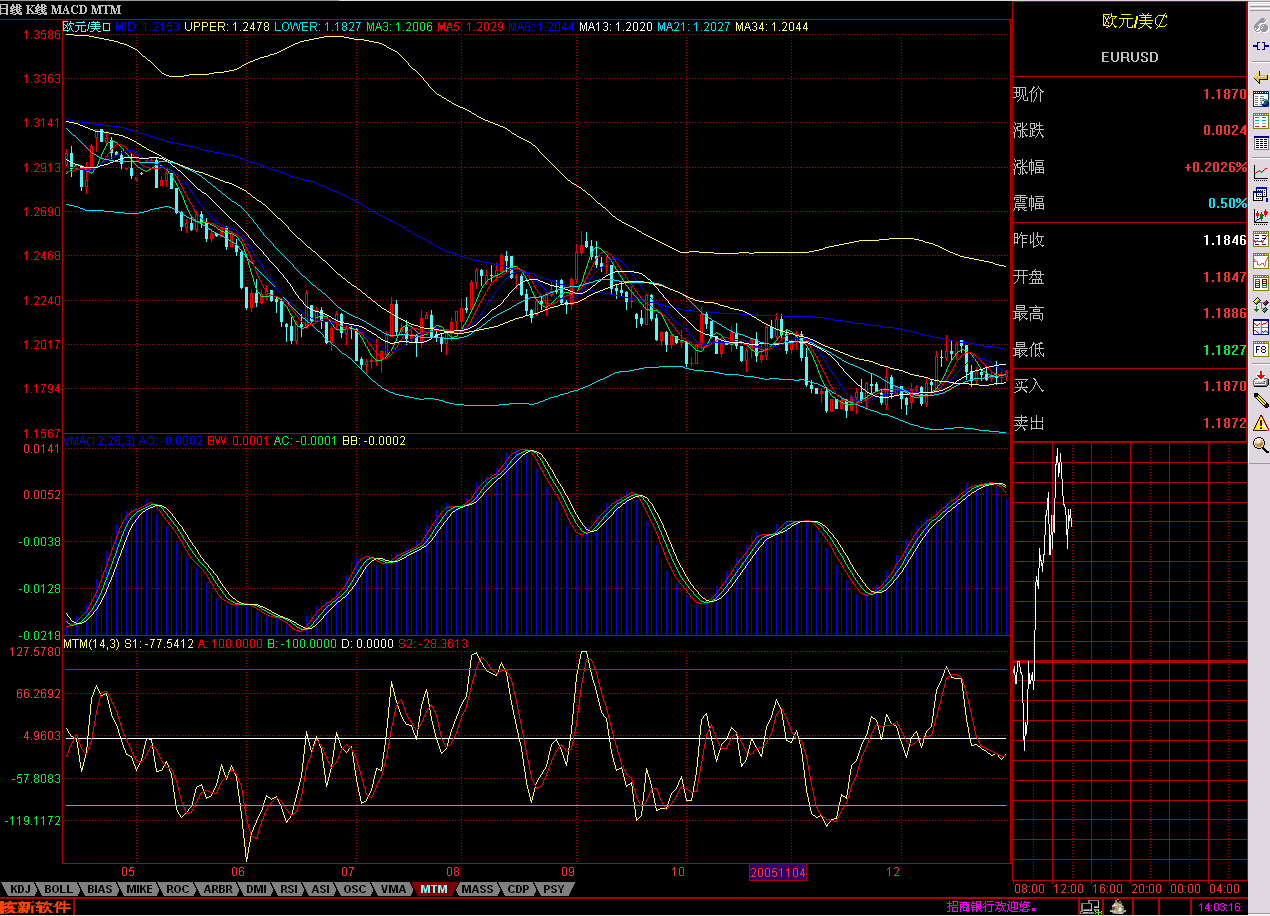Switch to the ASI indicator tab
Image resolution: width=1270 pixels, height=916 pixels.
point(321,888)
